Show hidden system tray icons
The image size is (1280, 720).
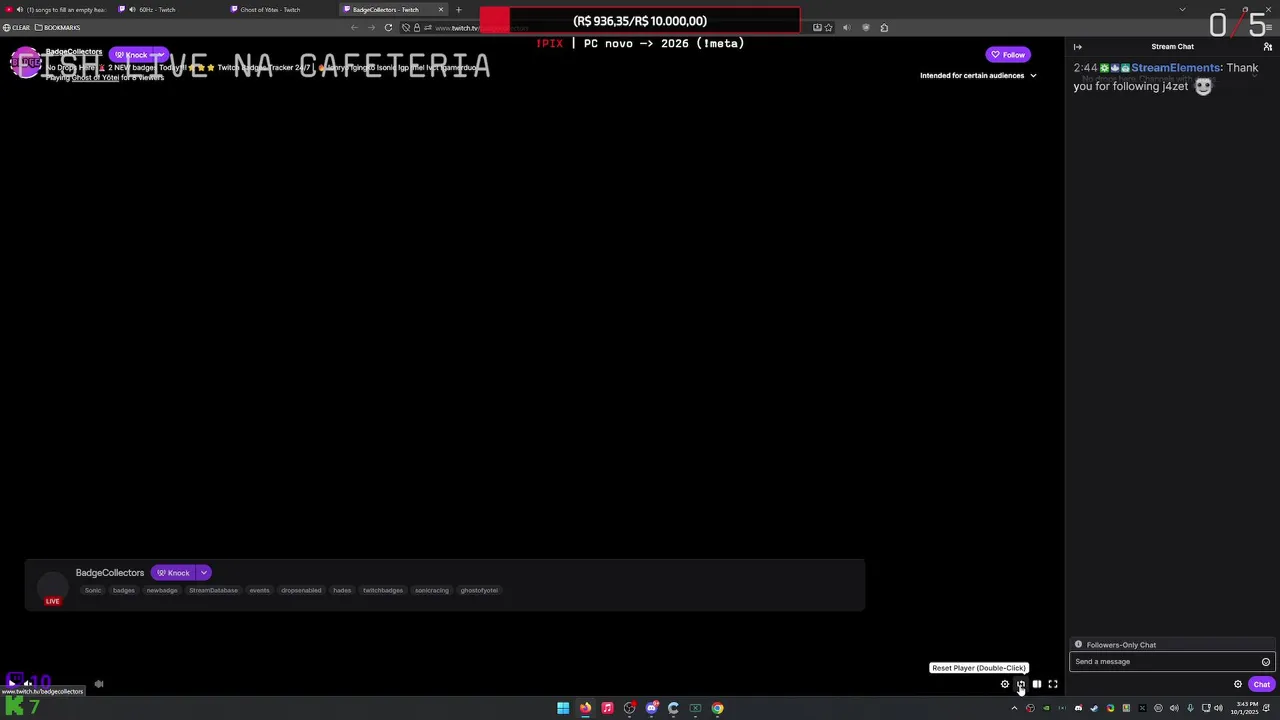(1014, 708)
